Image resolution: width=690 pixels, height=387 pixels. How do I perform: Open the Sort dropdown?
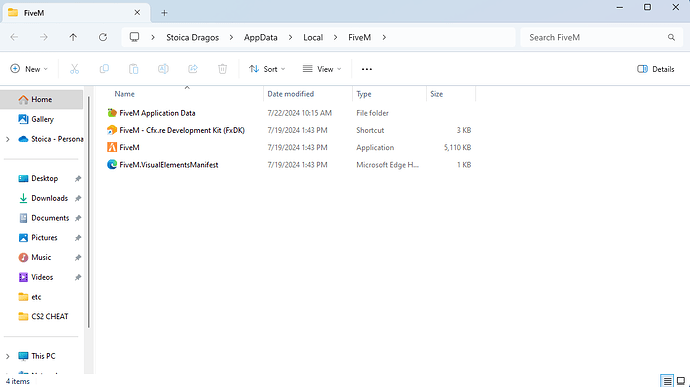[x=267, y=69]
